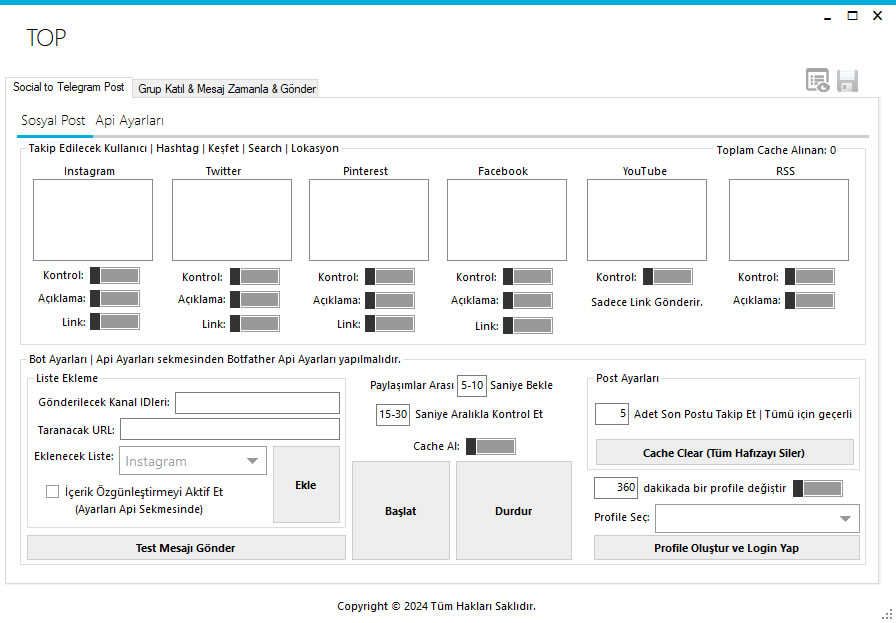896x623 pixels.
Task: Enable YouTube Kontrol switch
Action: click(x=667, y=277)
